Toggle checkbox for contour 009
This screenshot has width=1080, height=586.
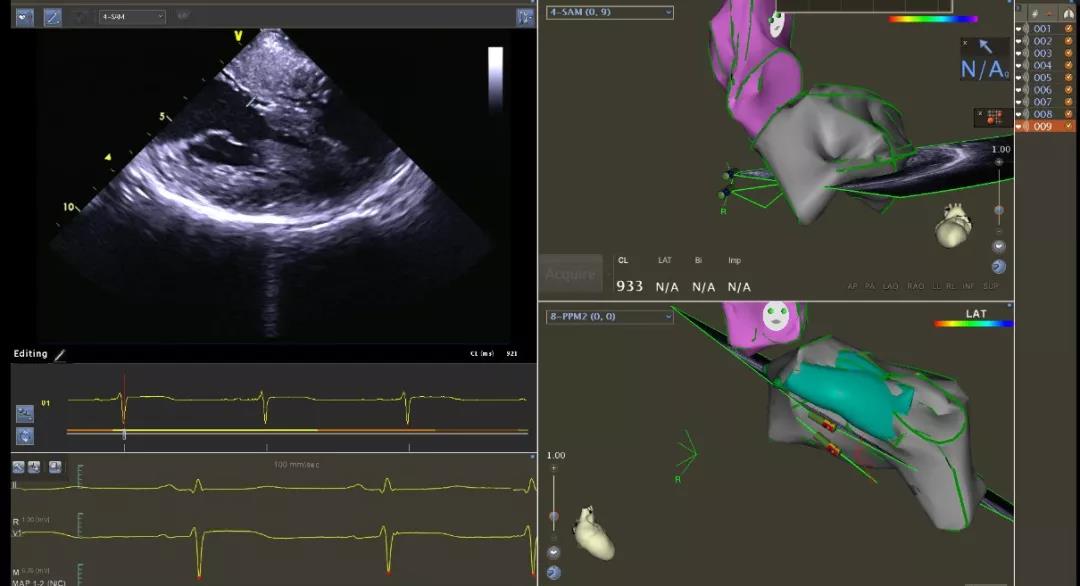click(x=1069, y=126)
